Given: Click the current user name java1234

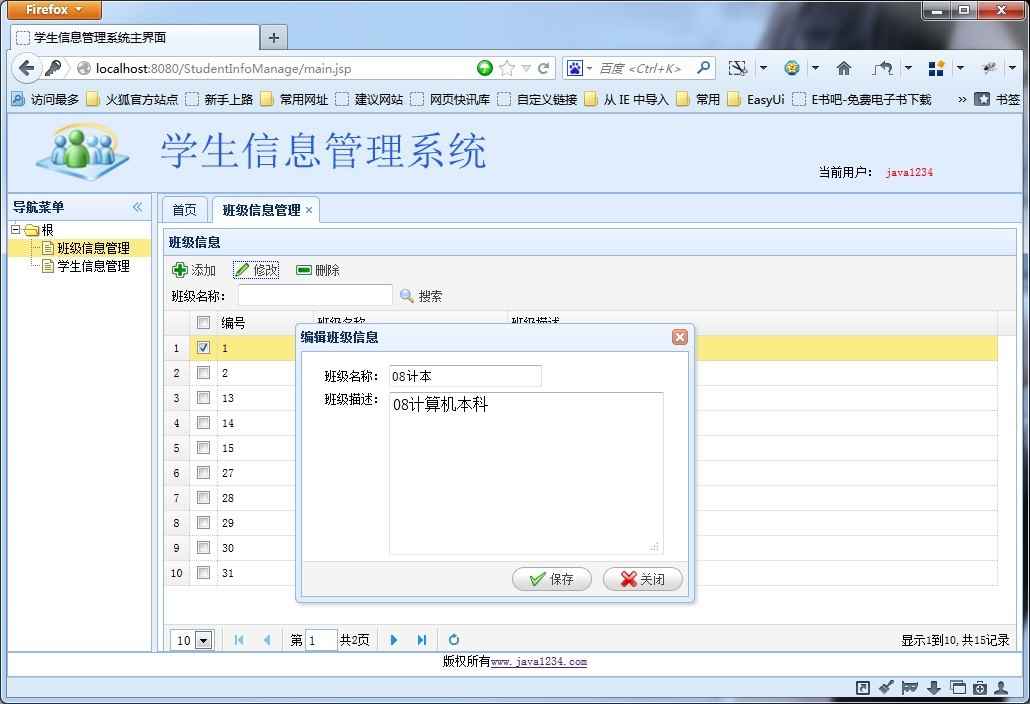Looking at the screenshot, I should pyautogui.click(x=909, y=173).
